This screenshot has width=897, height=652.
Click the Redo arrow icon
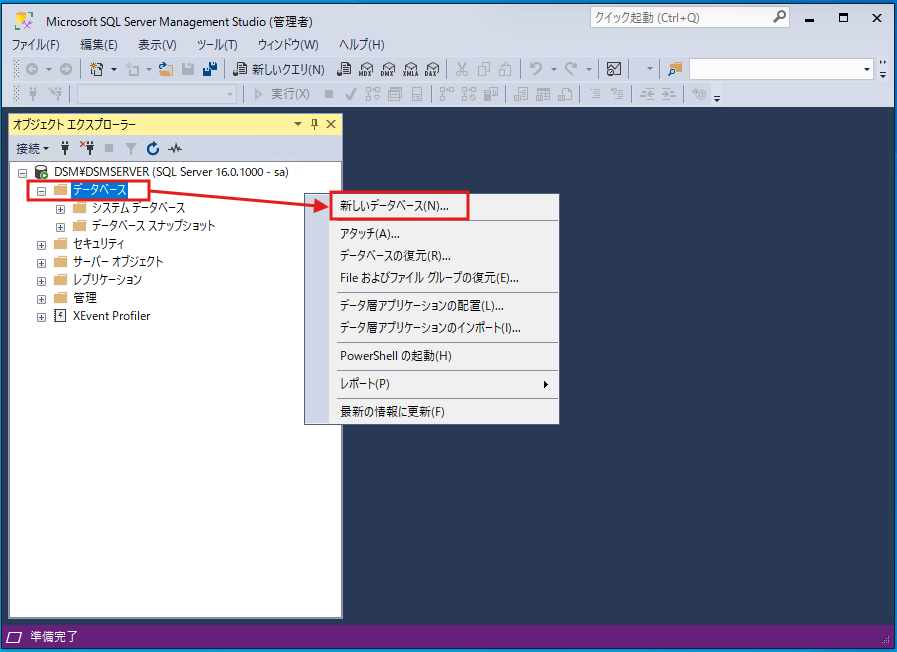[x=571, y=69]
